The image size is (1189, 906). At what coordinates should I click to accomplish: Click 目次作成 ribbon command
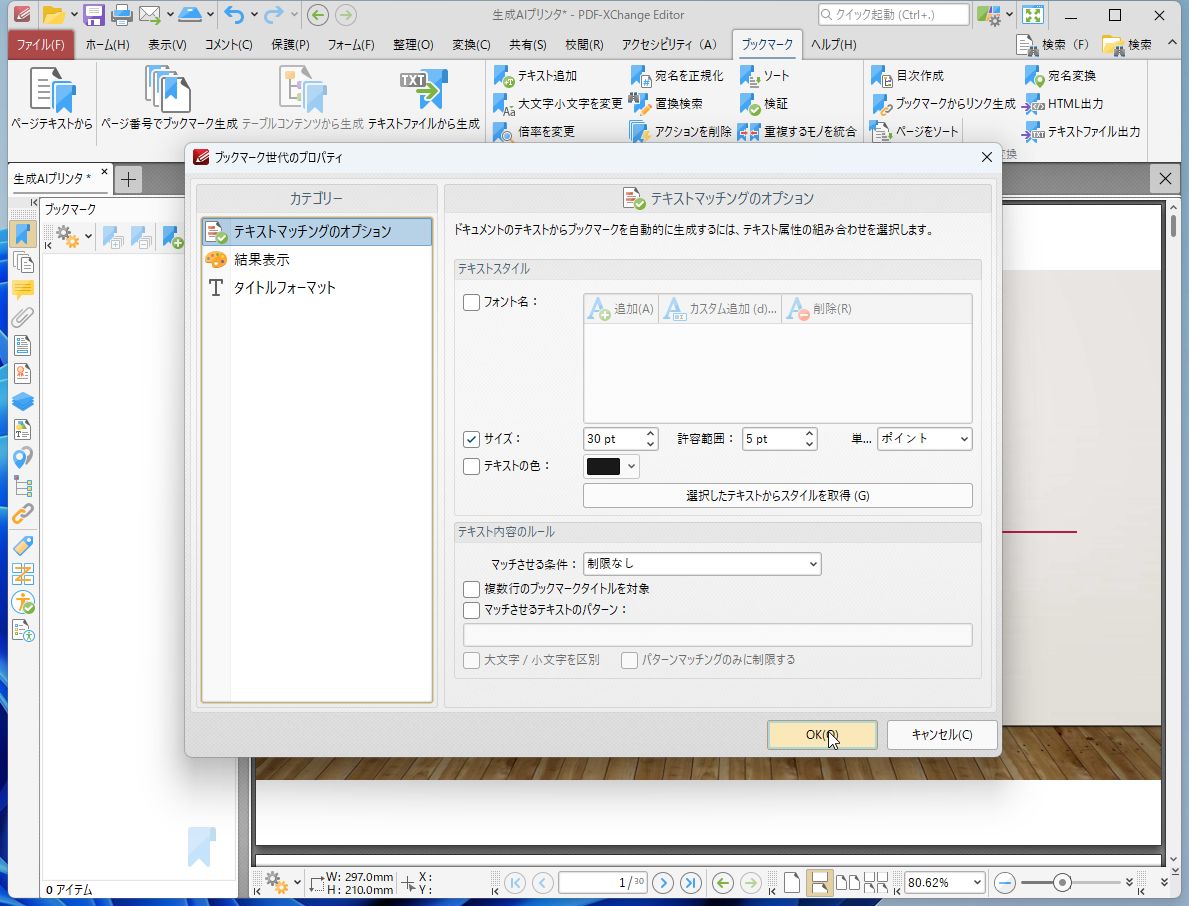[907, 76]
